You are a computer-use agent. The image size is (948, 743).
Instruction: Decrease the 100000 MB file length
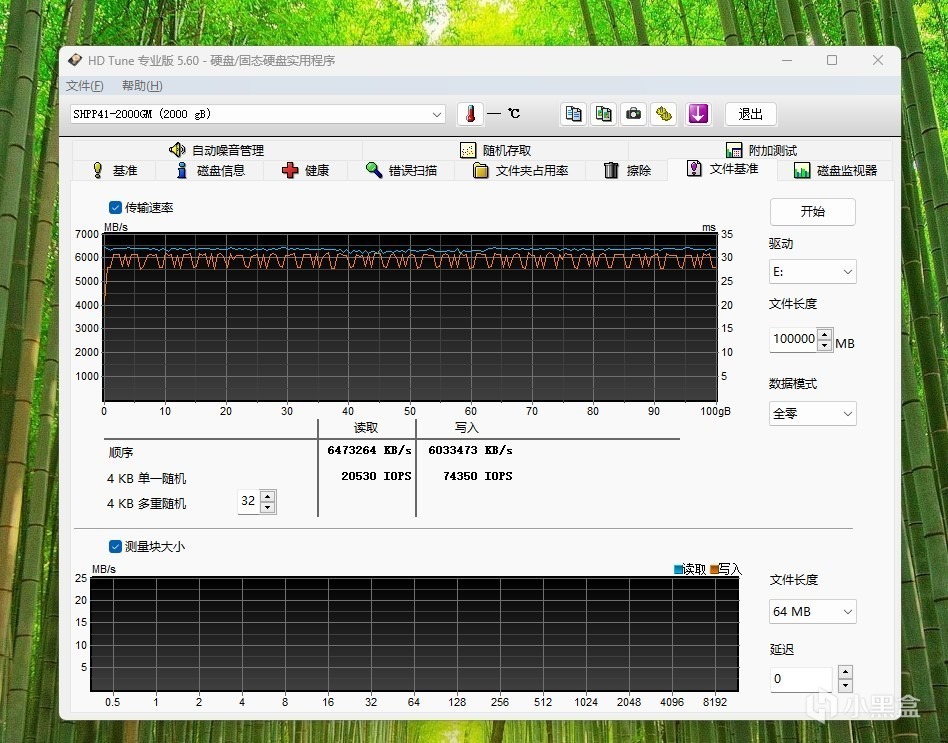tap(825, 345)
